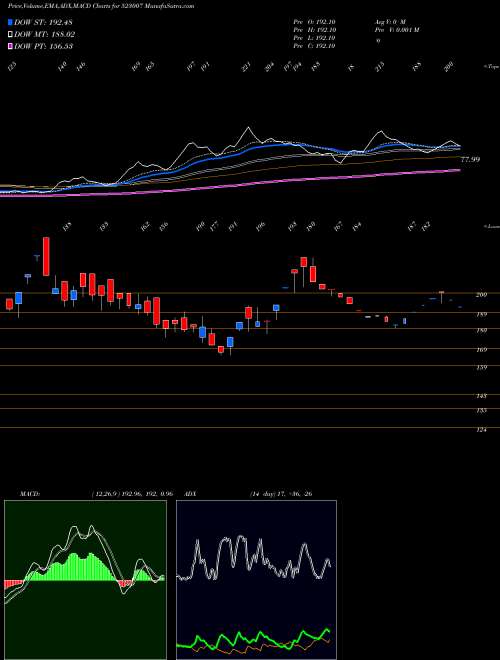Screen dimensions: 500x660
Task: Click the 180 price level label
Action: [482, 330]
